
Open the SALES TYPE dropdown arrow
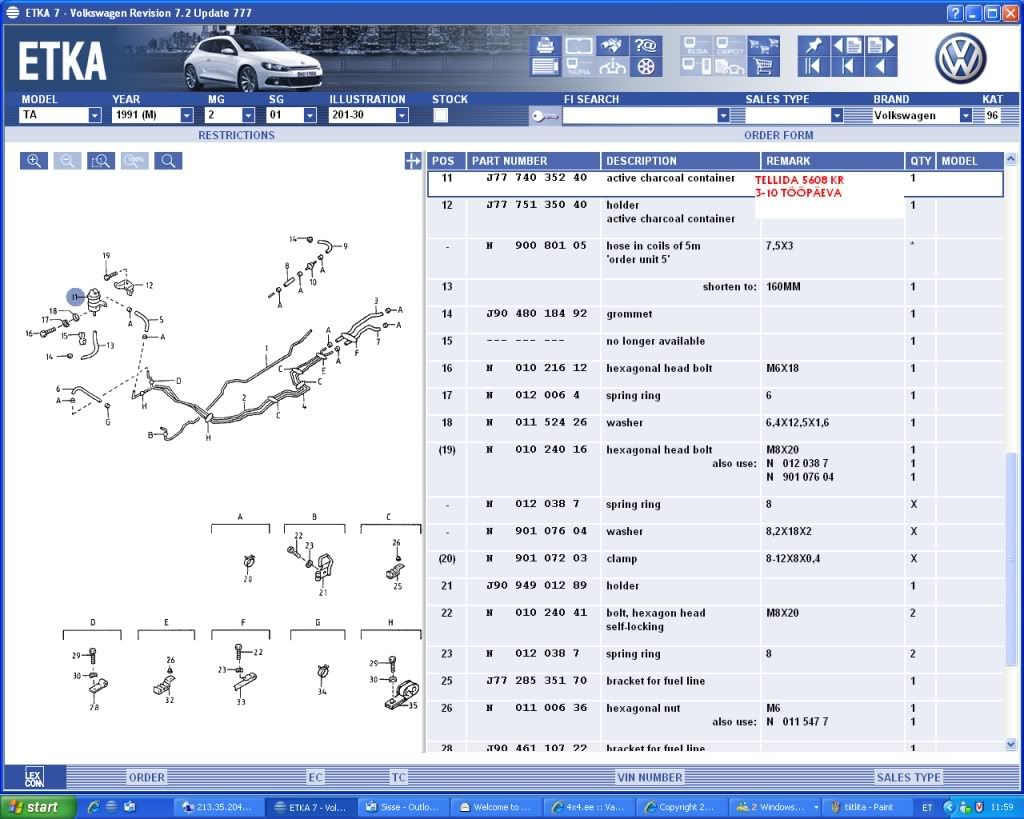click(837, 115)
